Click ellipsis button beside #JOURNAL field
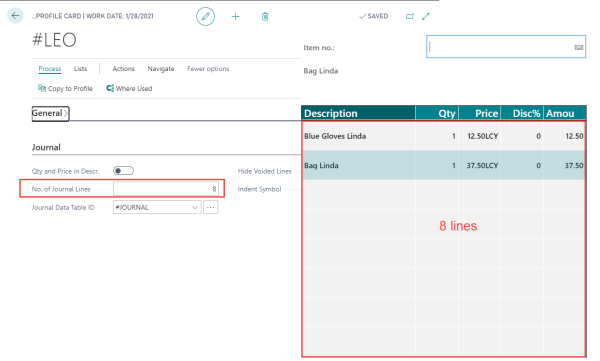 210,207
